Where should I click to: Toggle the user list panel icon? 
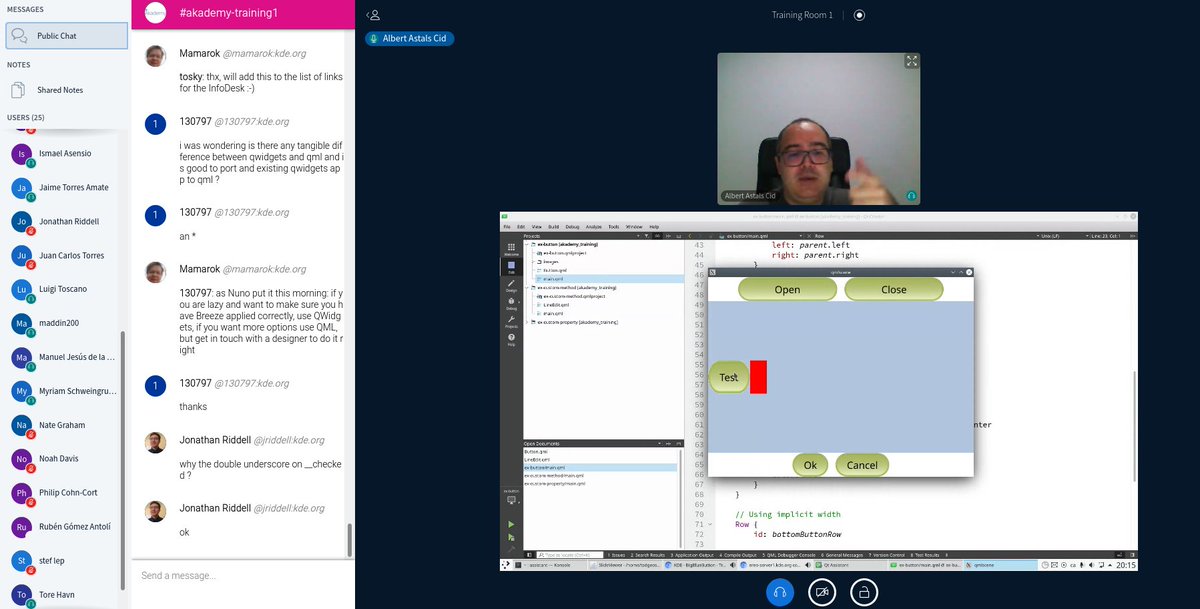pos(373,15)
